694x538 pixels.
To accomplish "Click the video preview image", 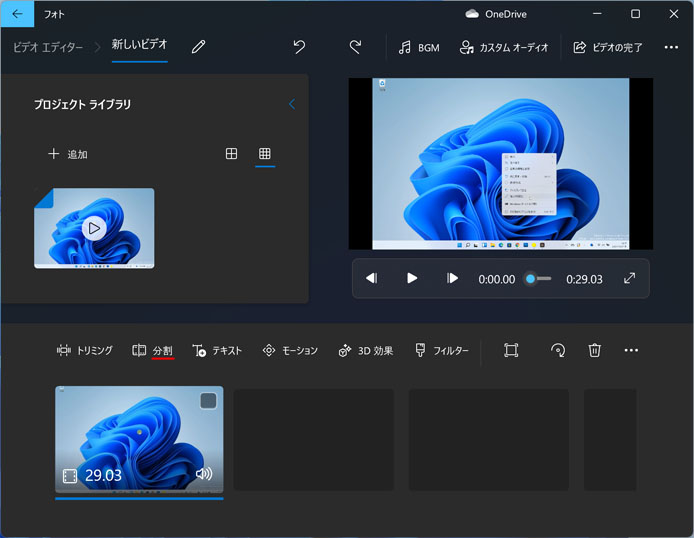I will click(501, 164).
